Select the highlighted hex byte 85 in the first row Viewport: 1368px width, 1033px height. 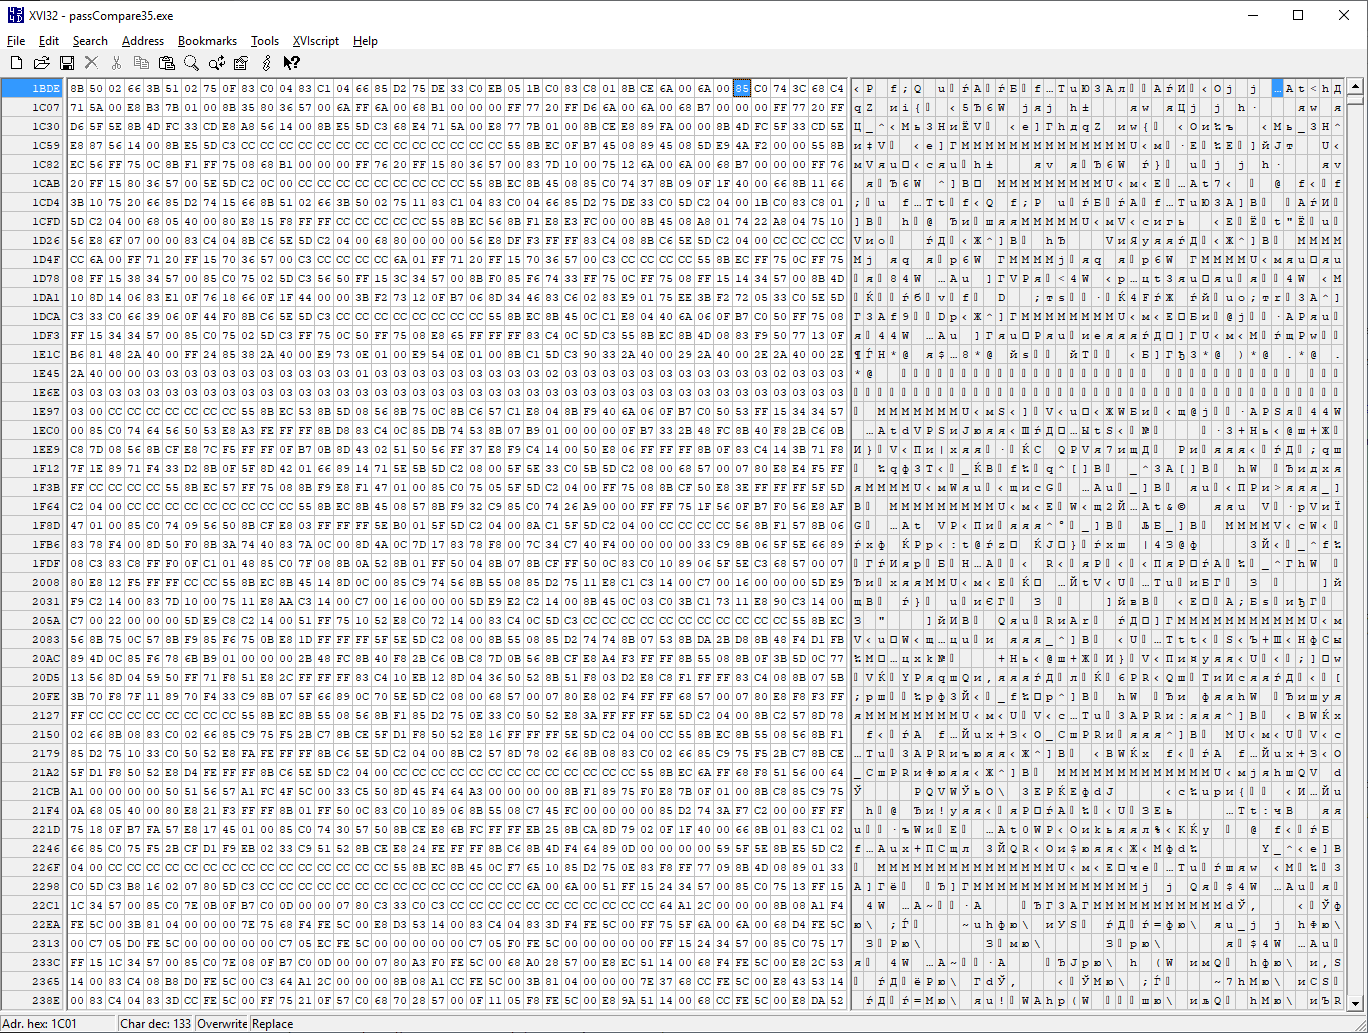click(x=742, y=88)
